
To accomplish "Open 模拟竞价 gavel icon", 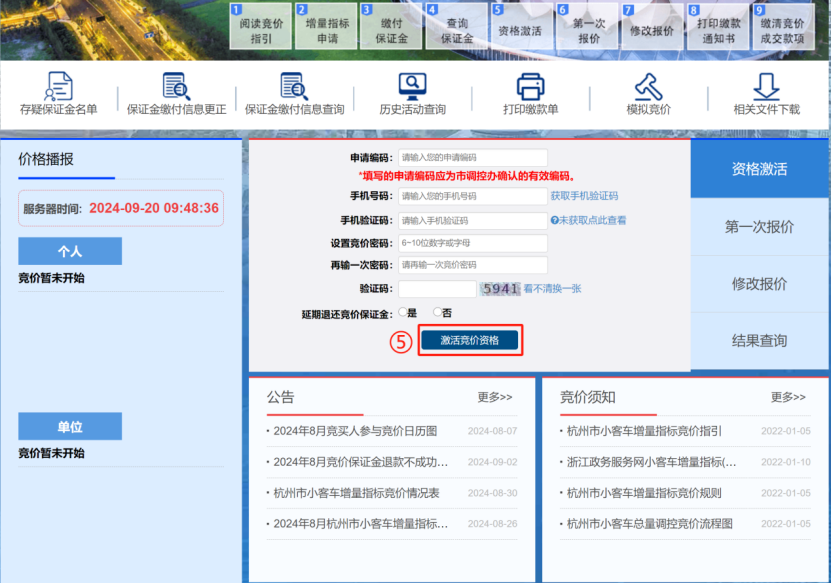I will 648,87.
